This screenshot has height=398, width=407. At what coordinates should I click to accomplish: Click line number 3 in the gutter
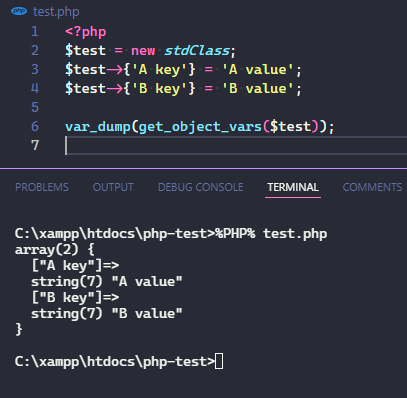pyautogui.click(x=35, y=70)
